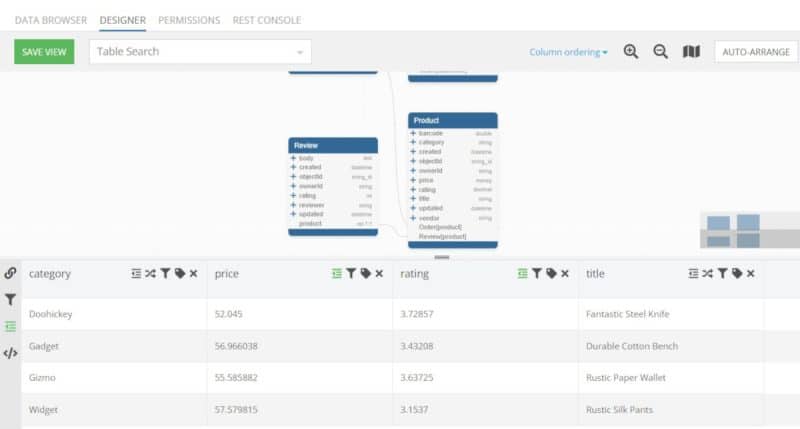Open the REST Console tab
800x429 pixels.
[266, 20]
